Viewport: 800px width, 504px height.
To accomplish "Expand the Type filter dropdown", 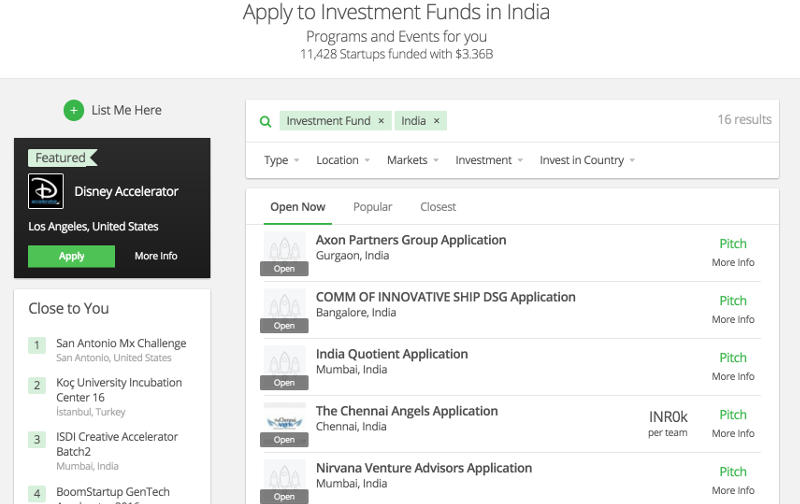I will point(281,160).
